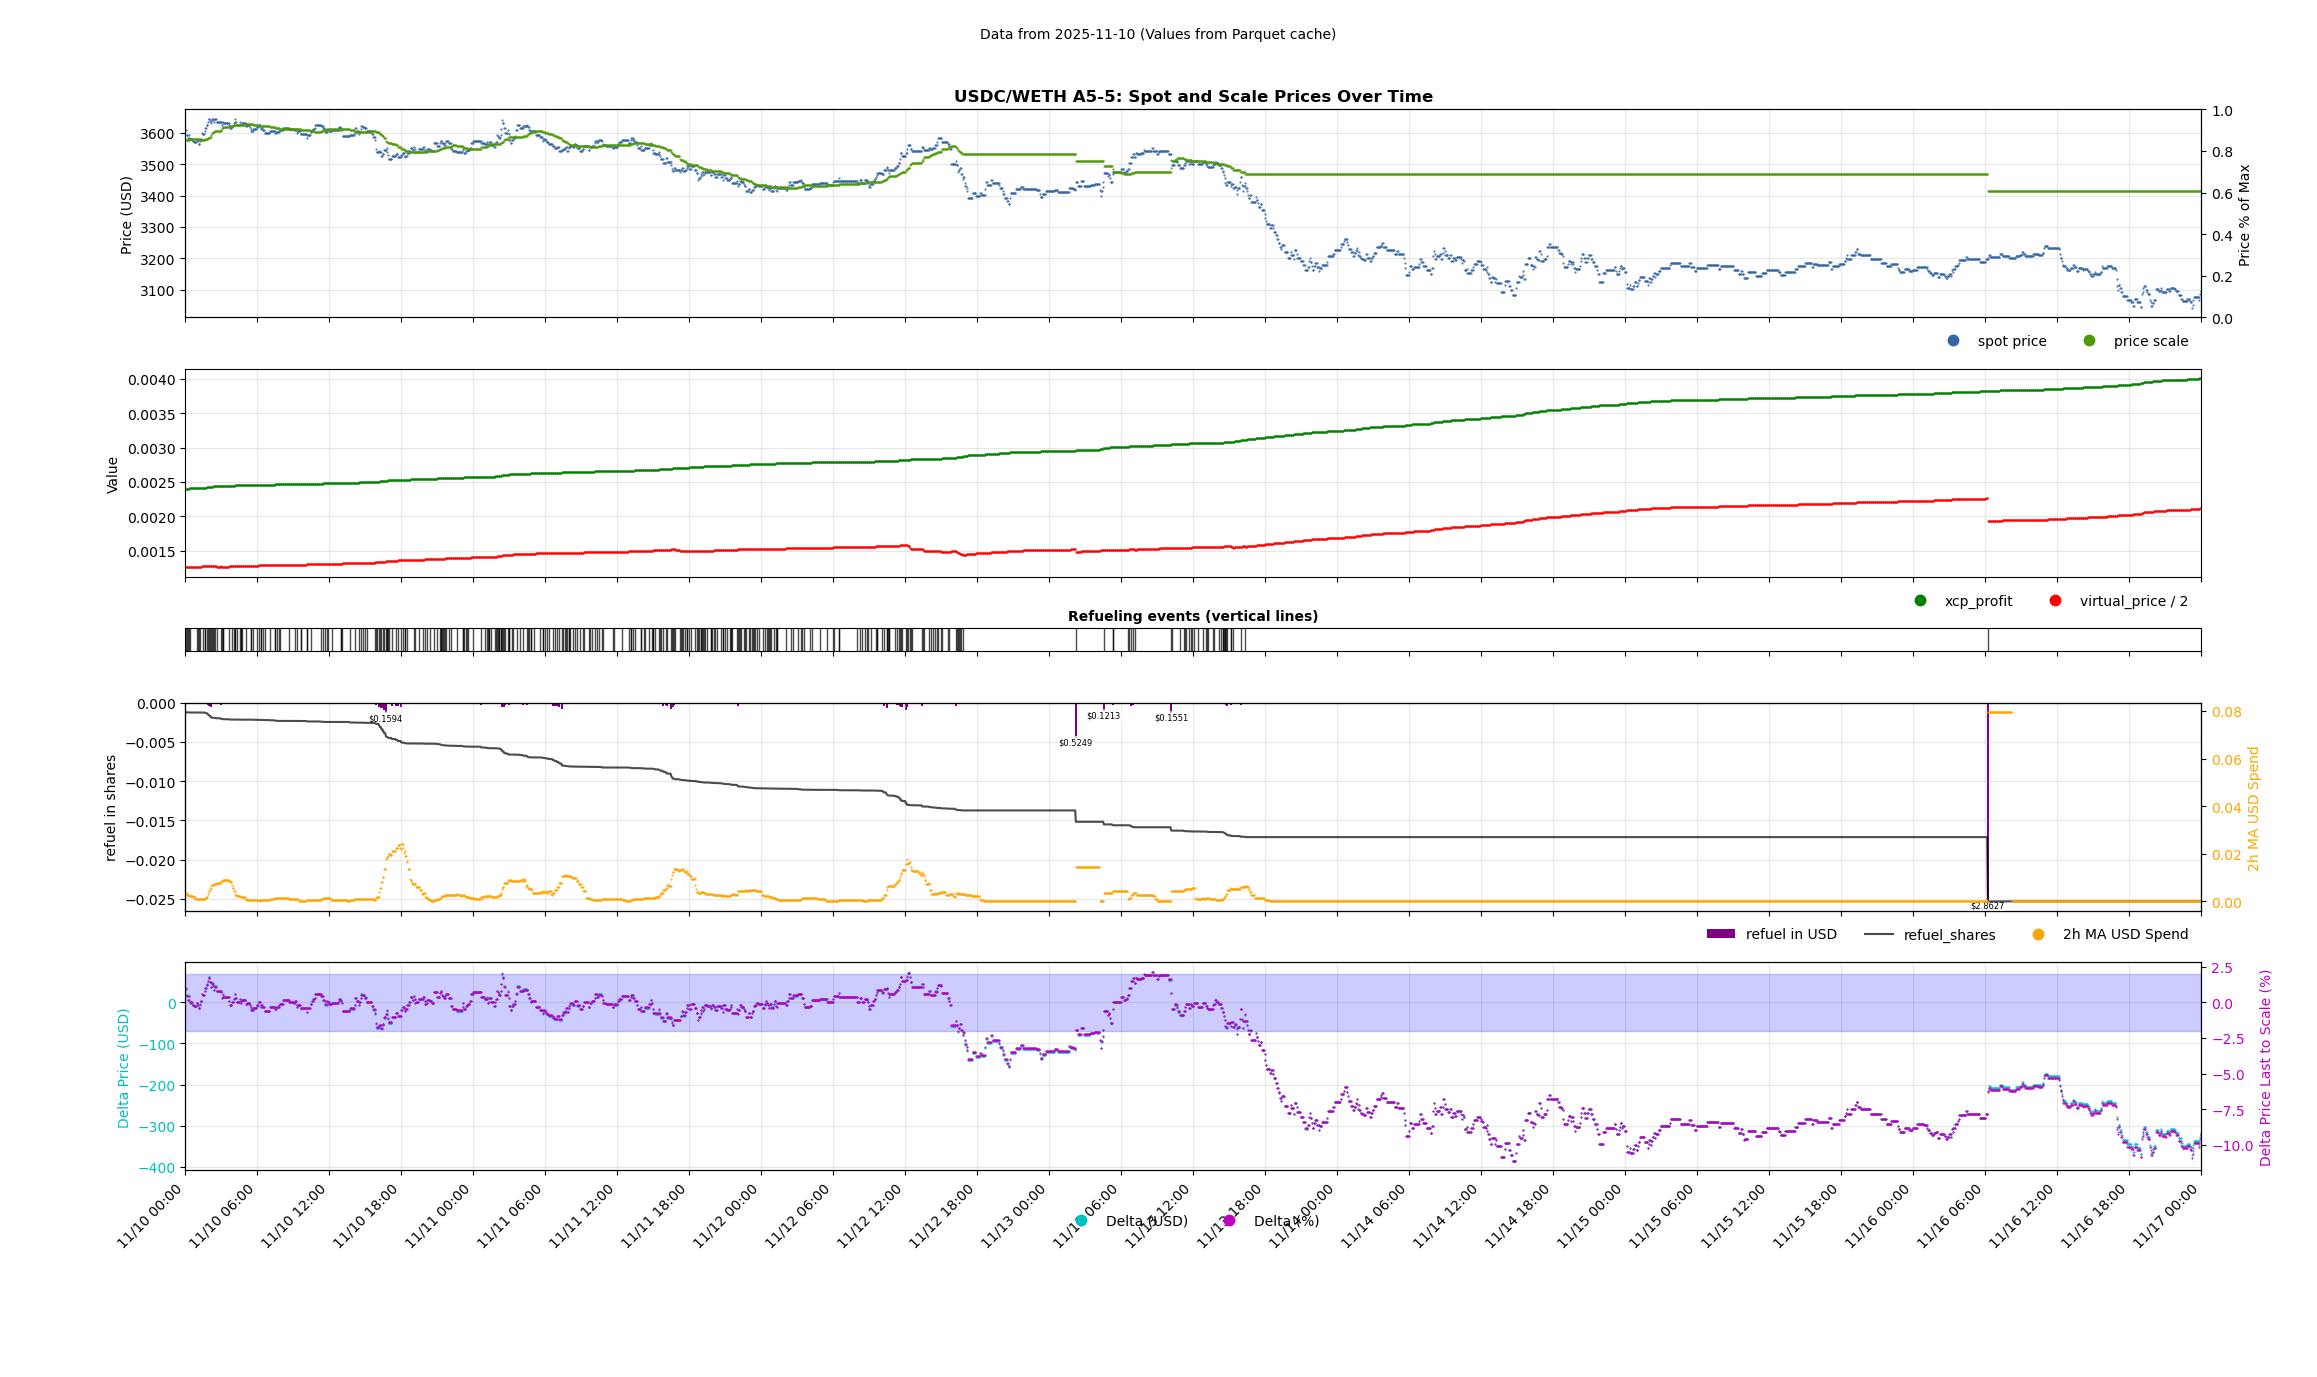Click the $0.5249 refuel annotation label

(x=1075, y=743)
